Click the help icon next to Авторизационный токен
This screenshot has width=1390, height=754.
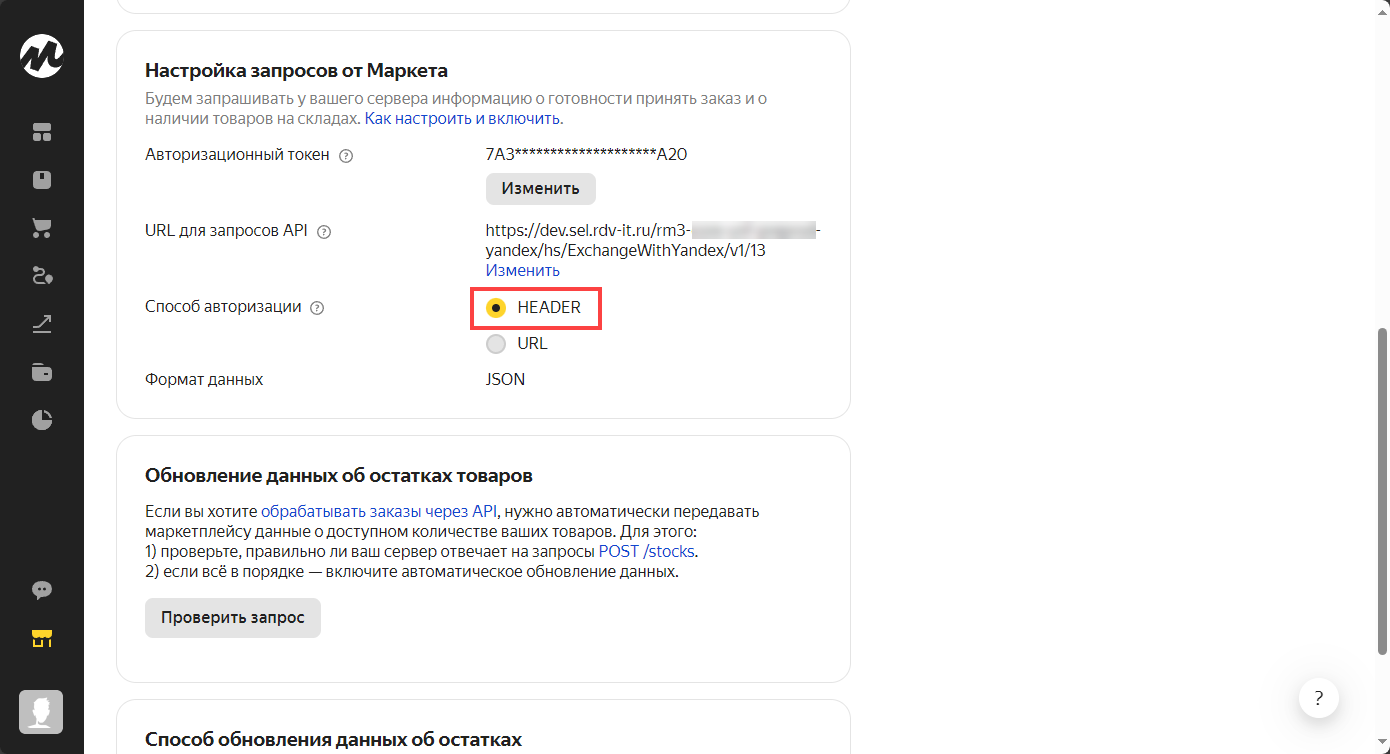tap(347, 156)
